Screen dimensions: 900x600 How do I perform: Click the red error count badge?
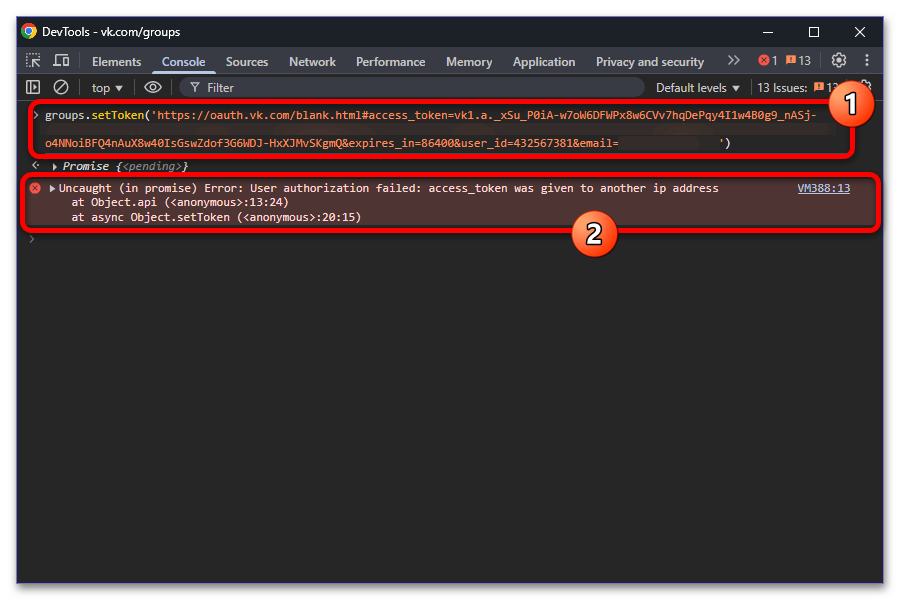coord(767,60)
